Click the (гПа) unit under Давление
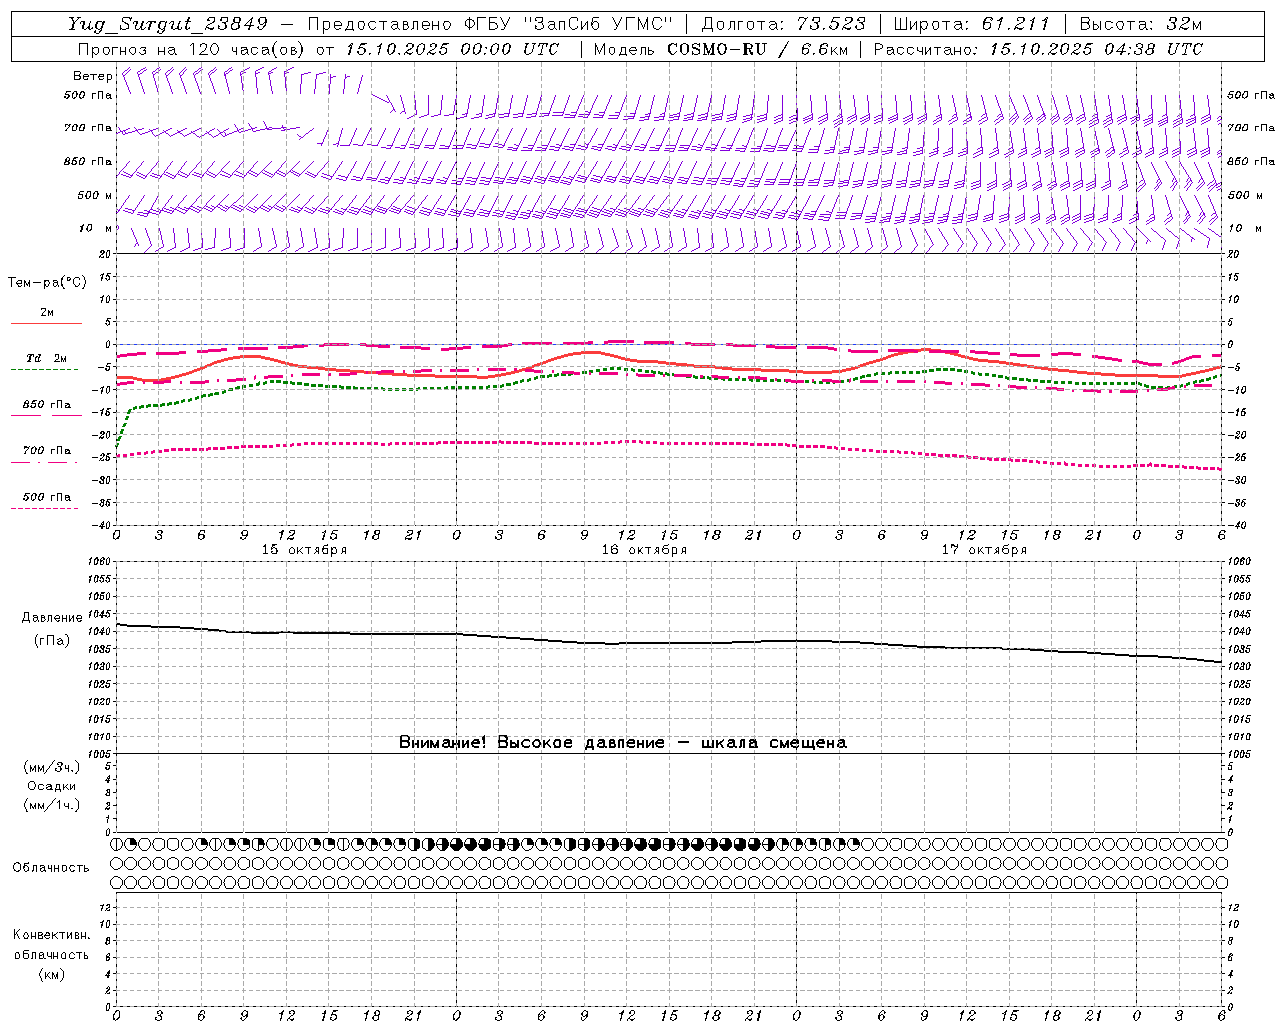Viewport: 1280px width, 1024px height. pos(52,640)
